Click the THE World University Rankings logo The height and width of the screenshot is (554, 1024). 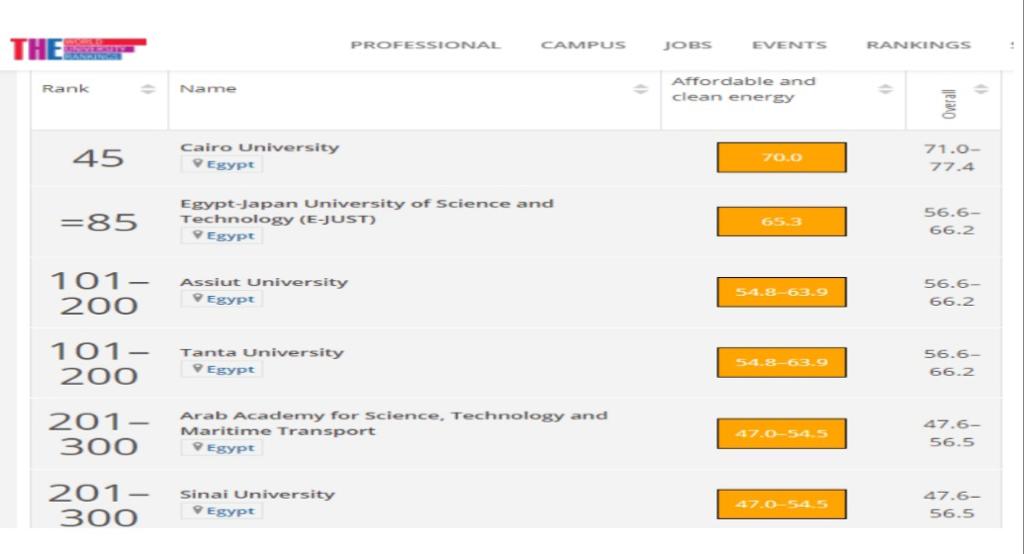click(x=78, y=49)
